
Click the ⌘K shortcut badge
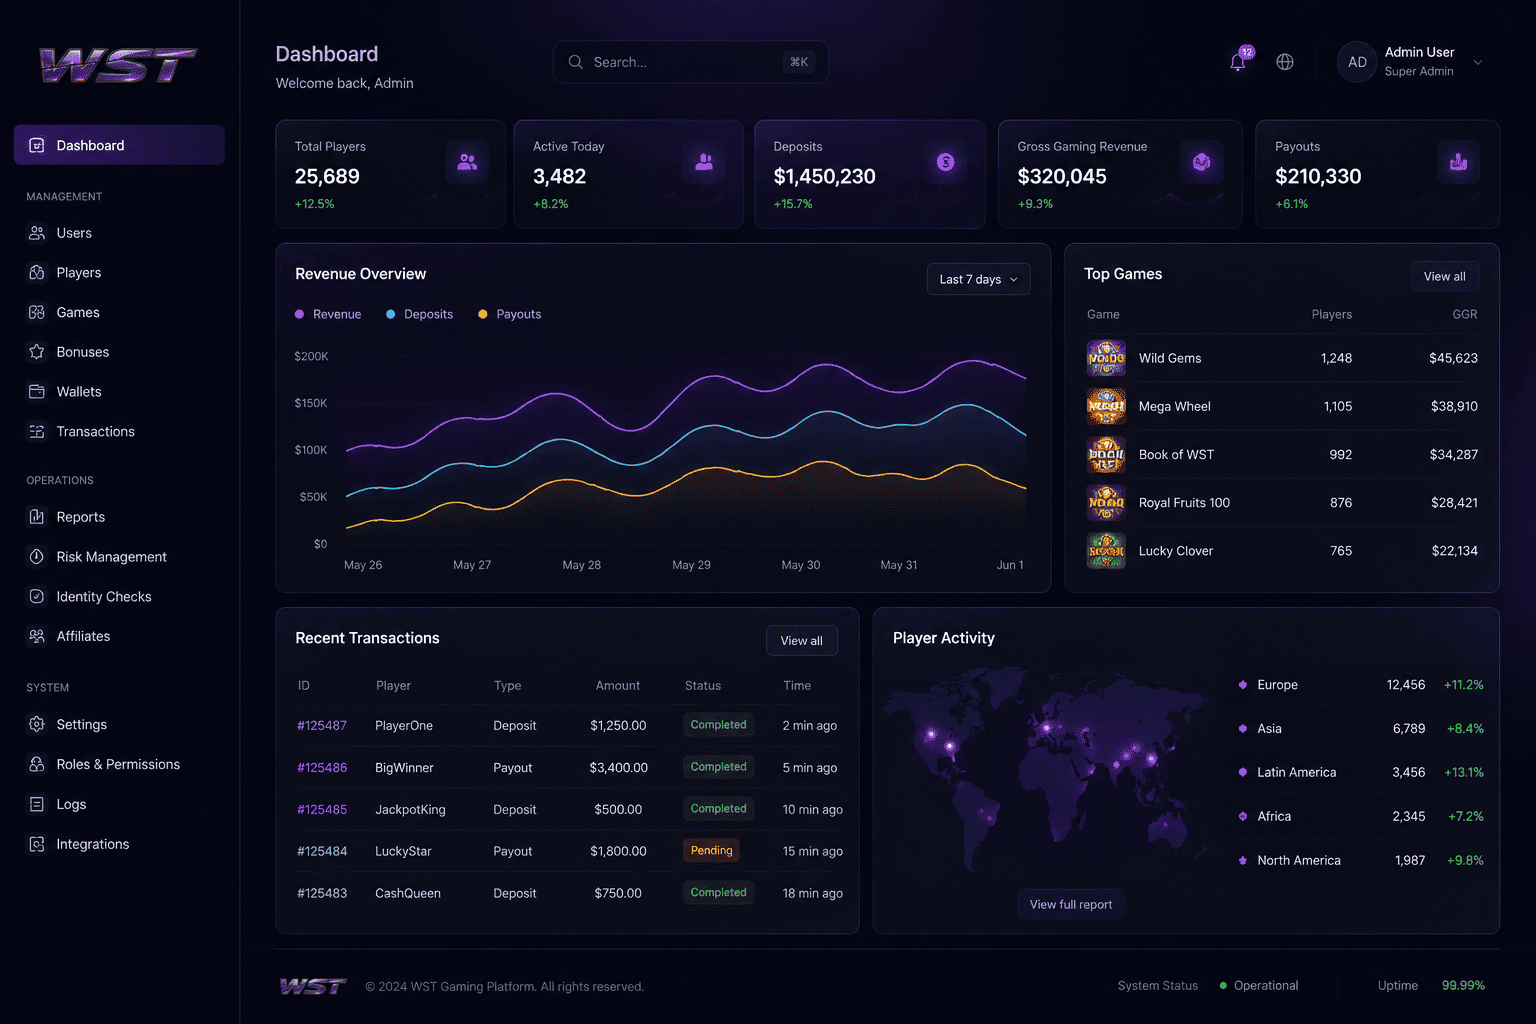click(x=799, y=62)
